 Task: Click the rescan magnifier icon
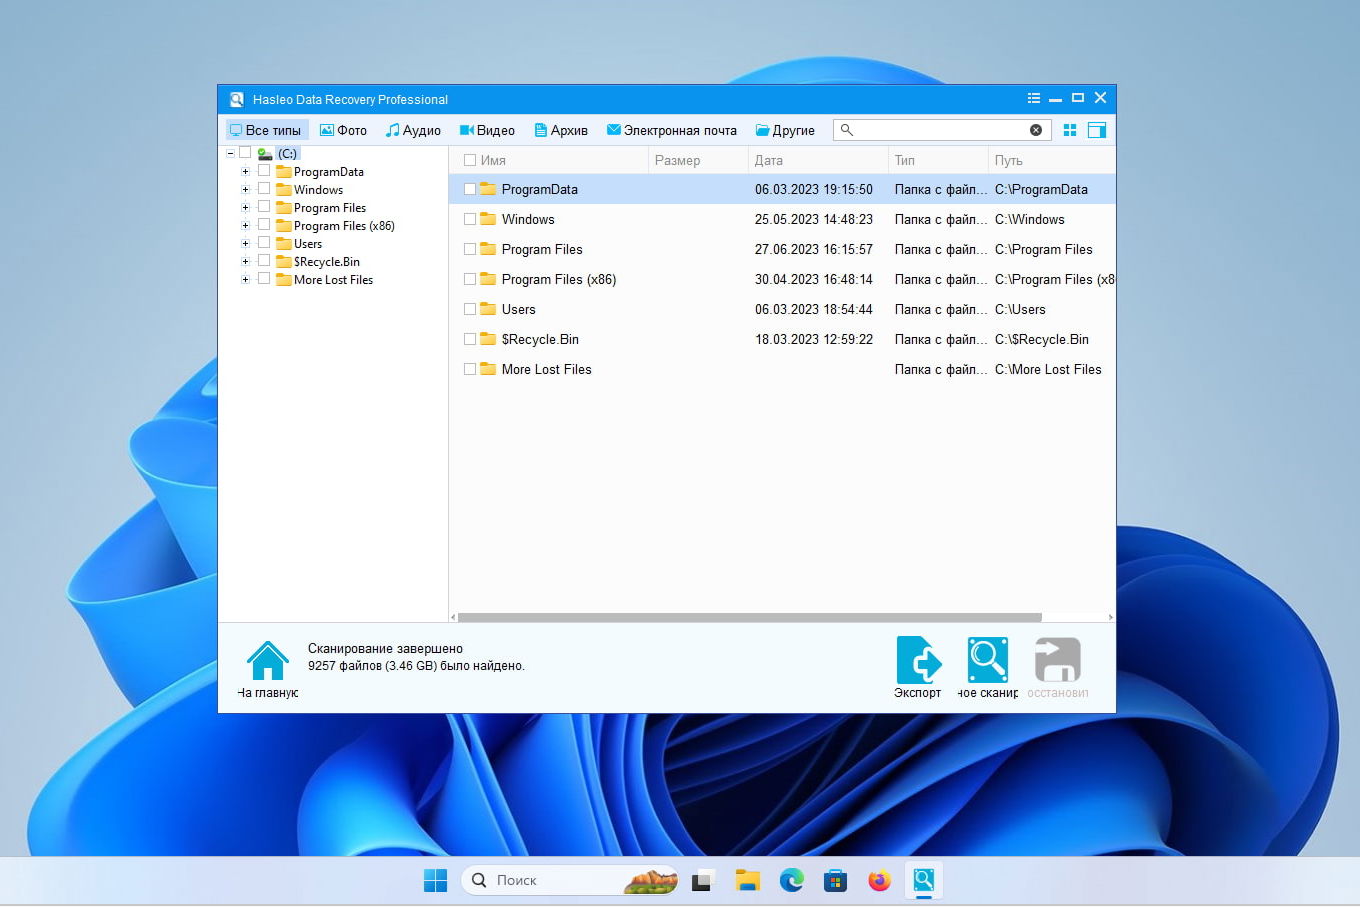[987, 661]
